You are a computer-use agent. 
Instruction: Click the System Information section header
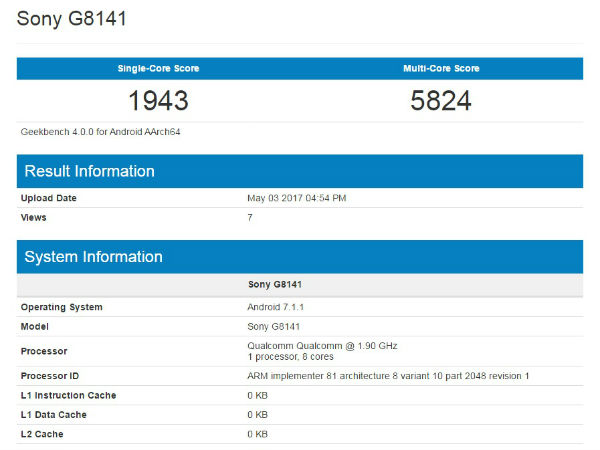93,257
